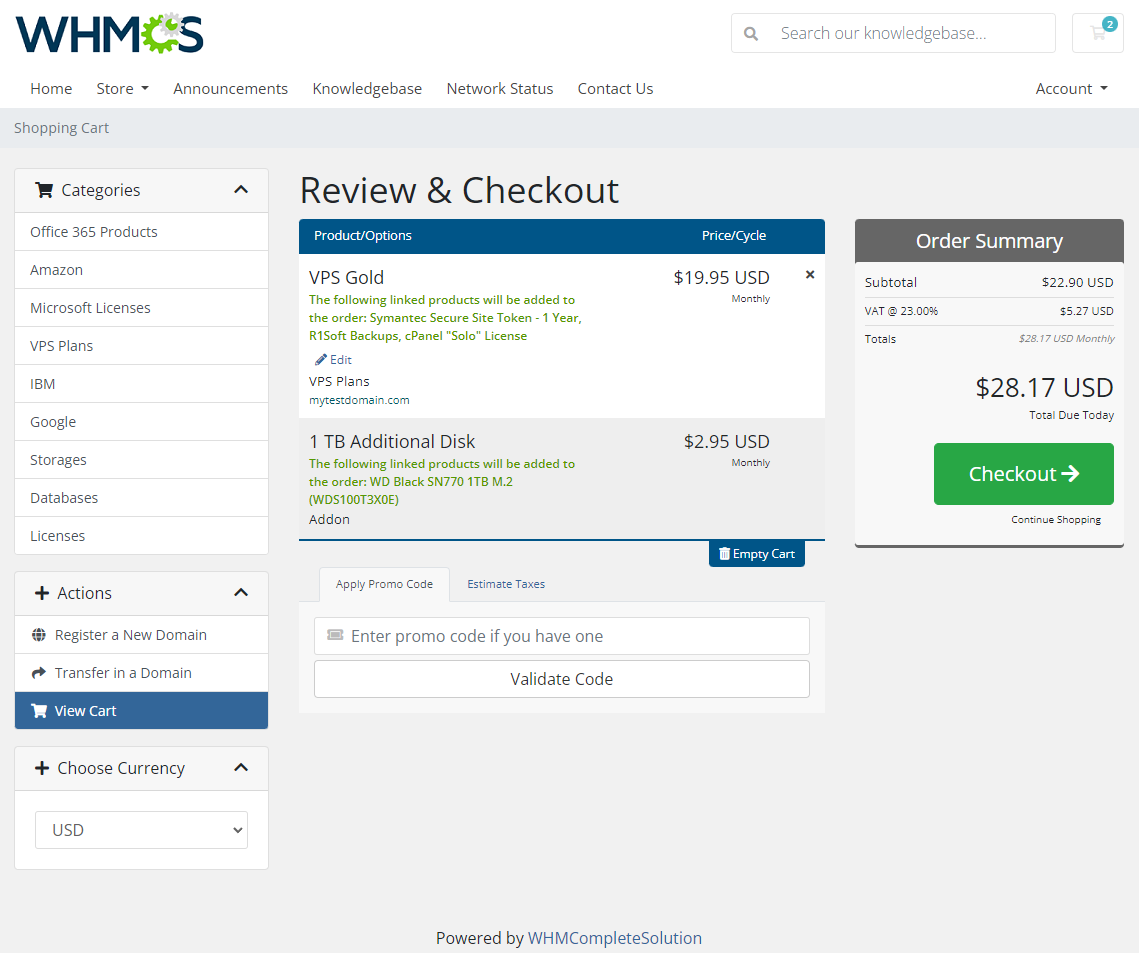Image resolution: width=1139 pixels, height=953 pixels.
Task: Open the Store menu
Action: coord(122,88)
